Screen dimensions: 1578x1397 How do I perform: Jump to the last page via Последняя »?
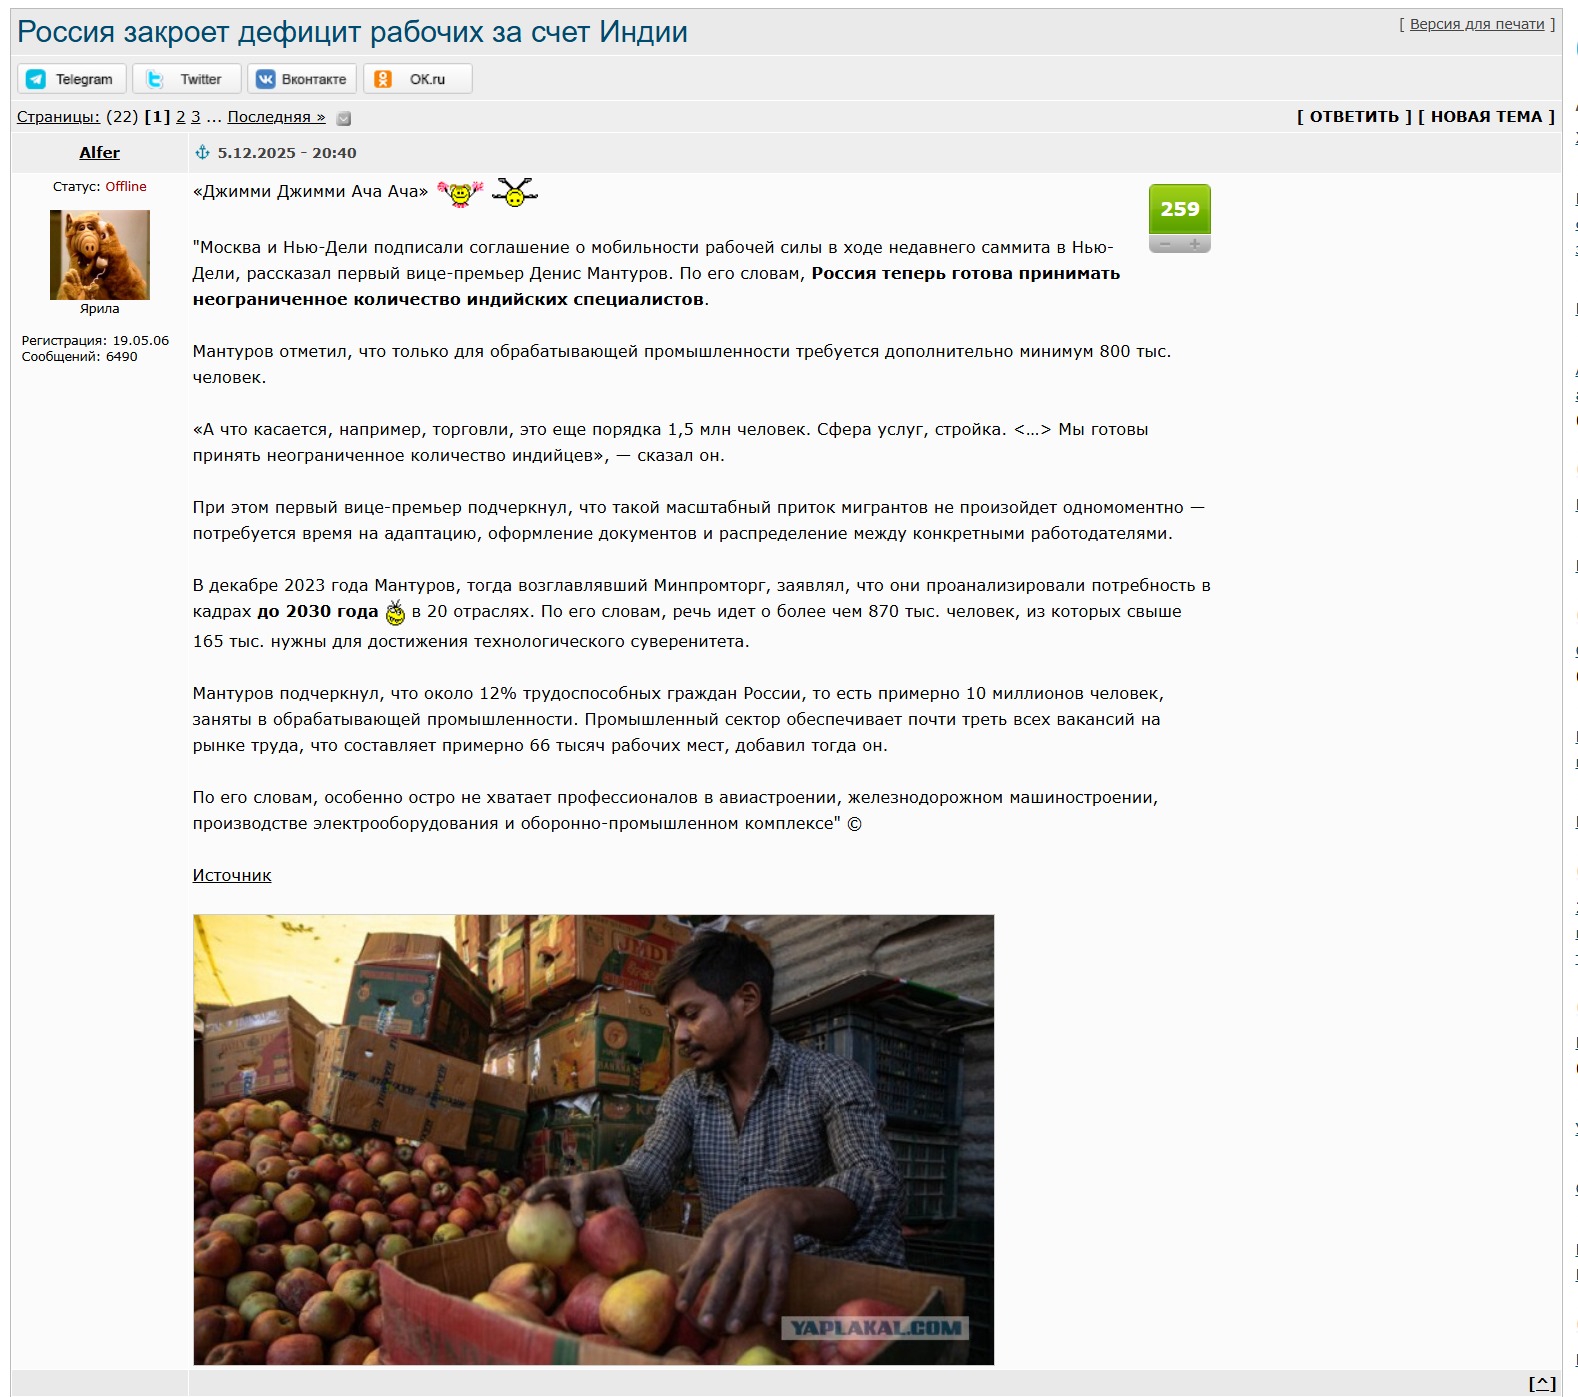(276, 117)
